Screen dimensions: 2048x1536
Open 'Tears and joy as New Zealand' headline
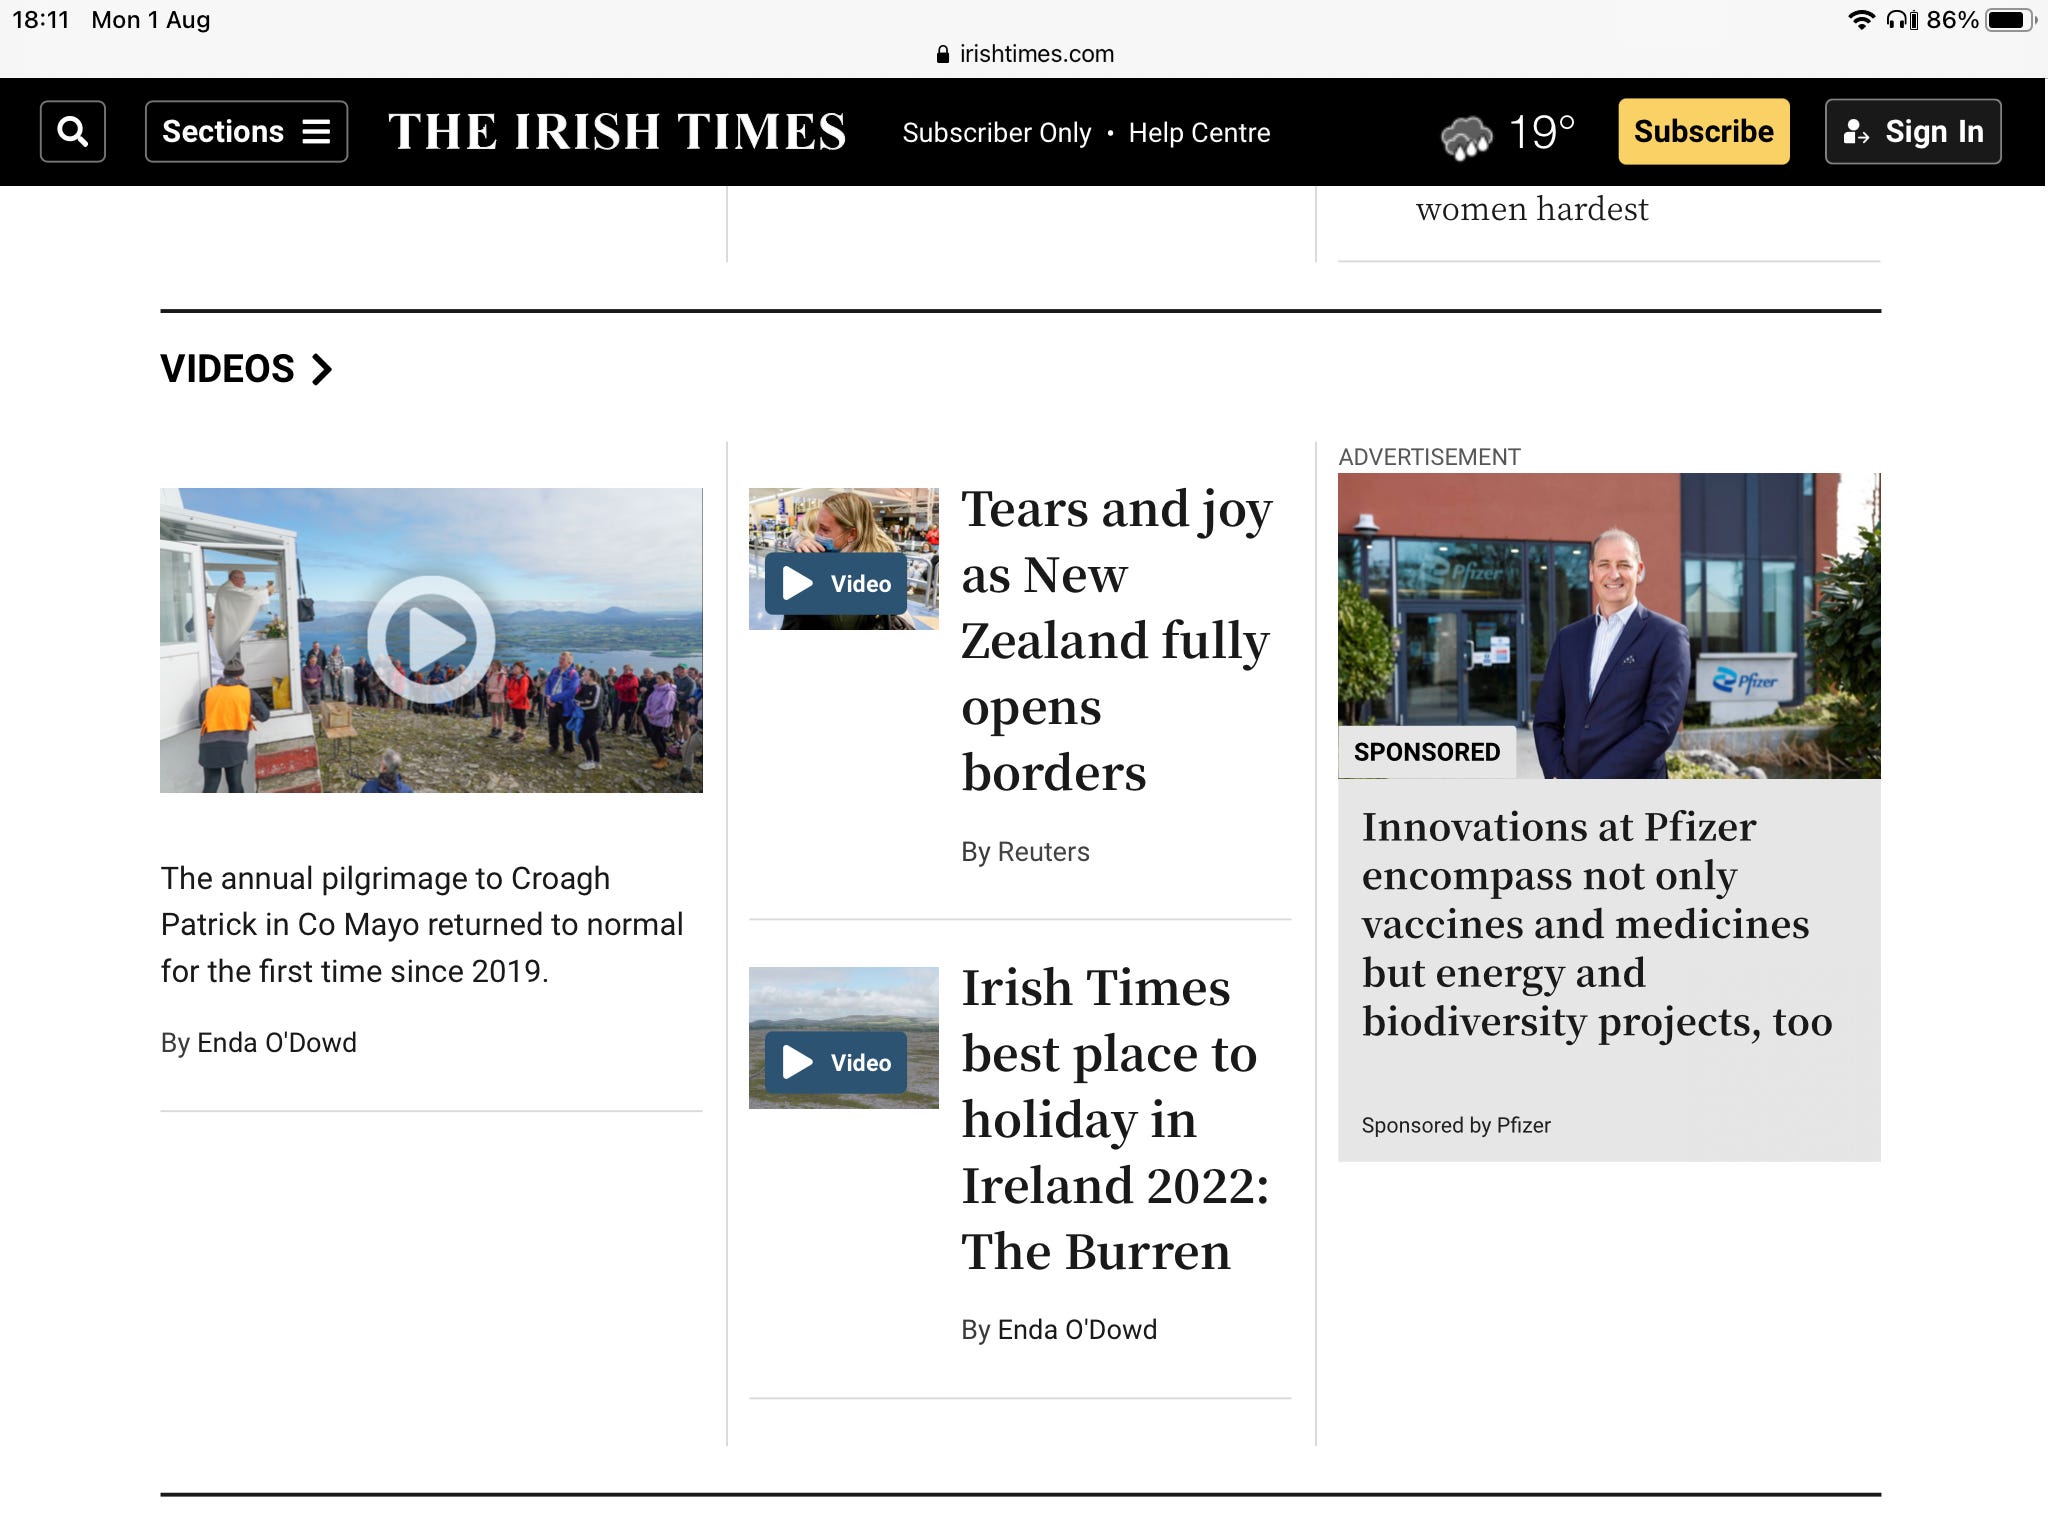[1115, 640]
